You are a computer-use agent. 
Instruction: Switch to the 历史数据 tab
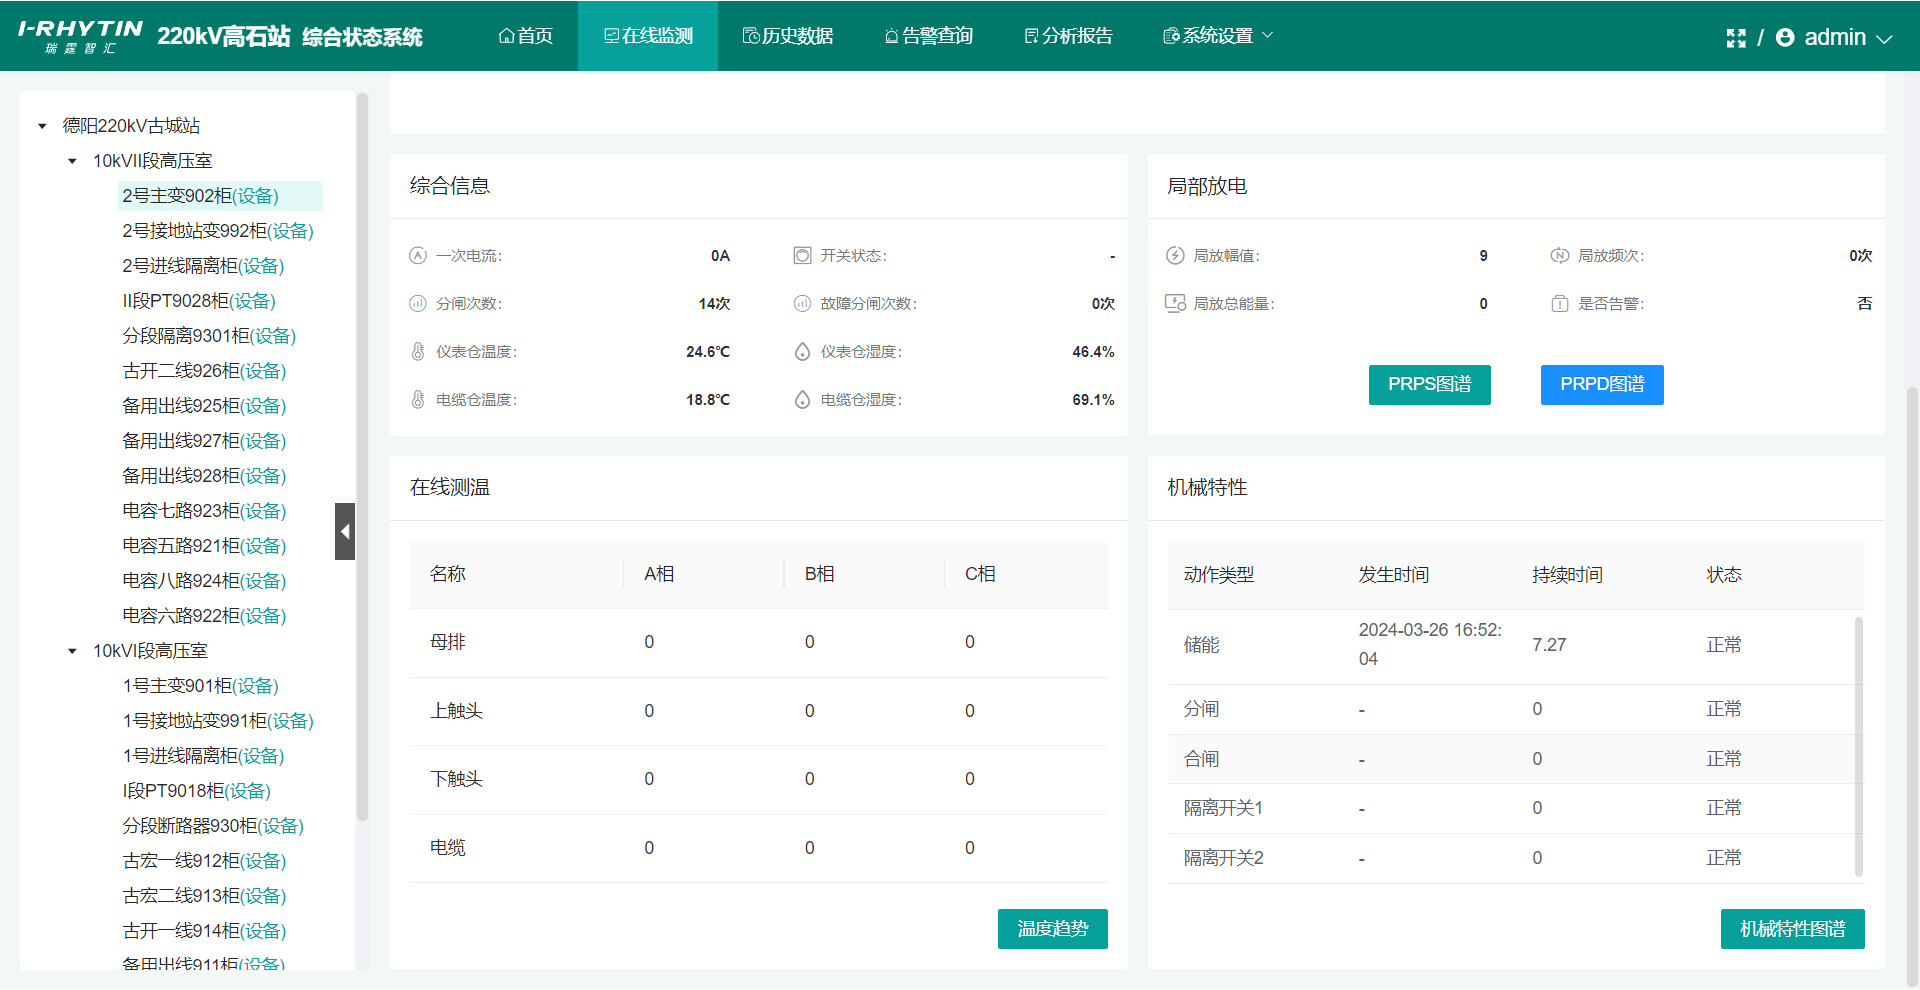click(x=787, y=36)
